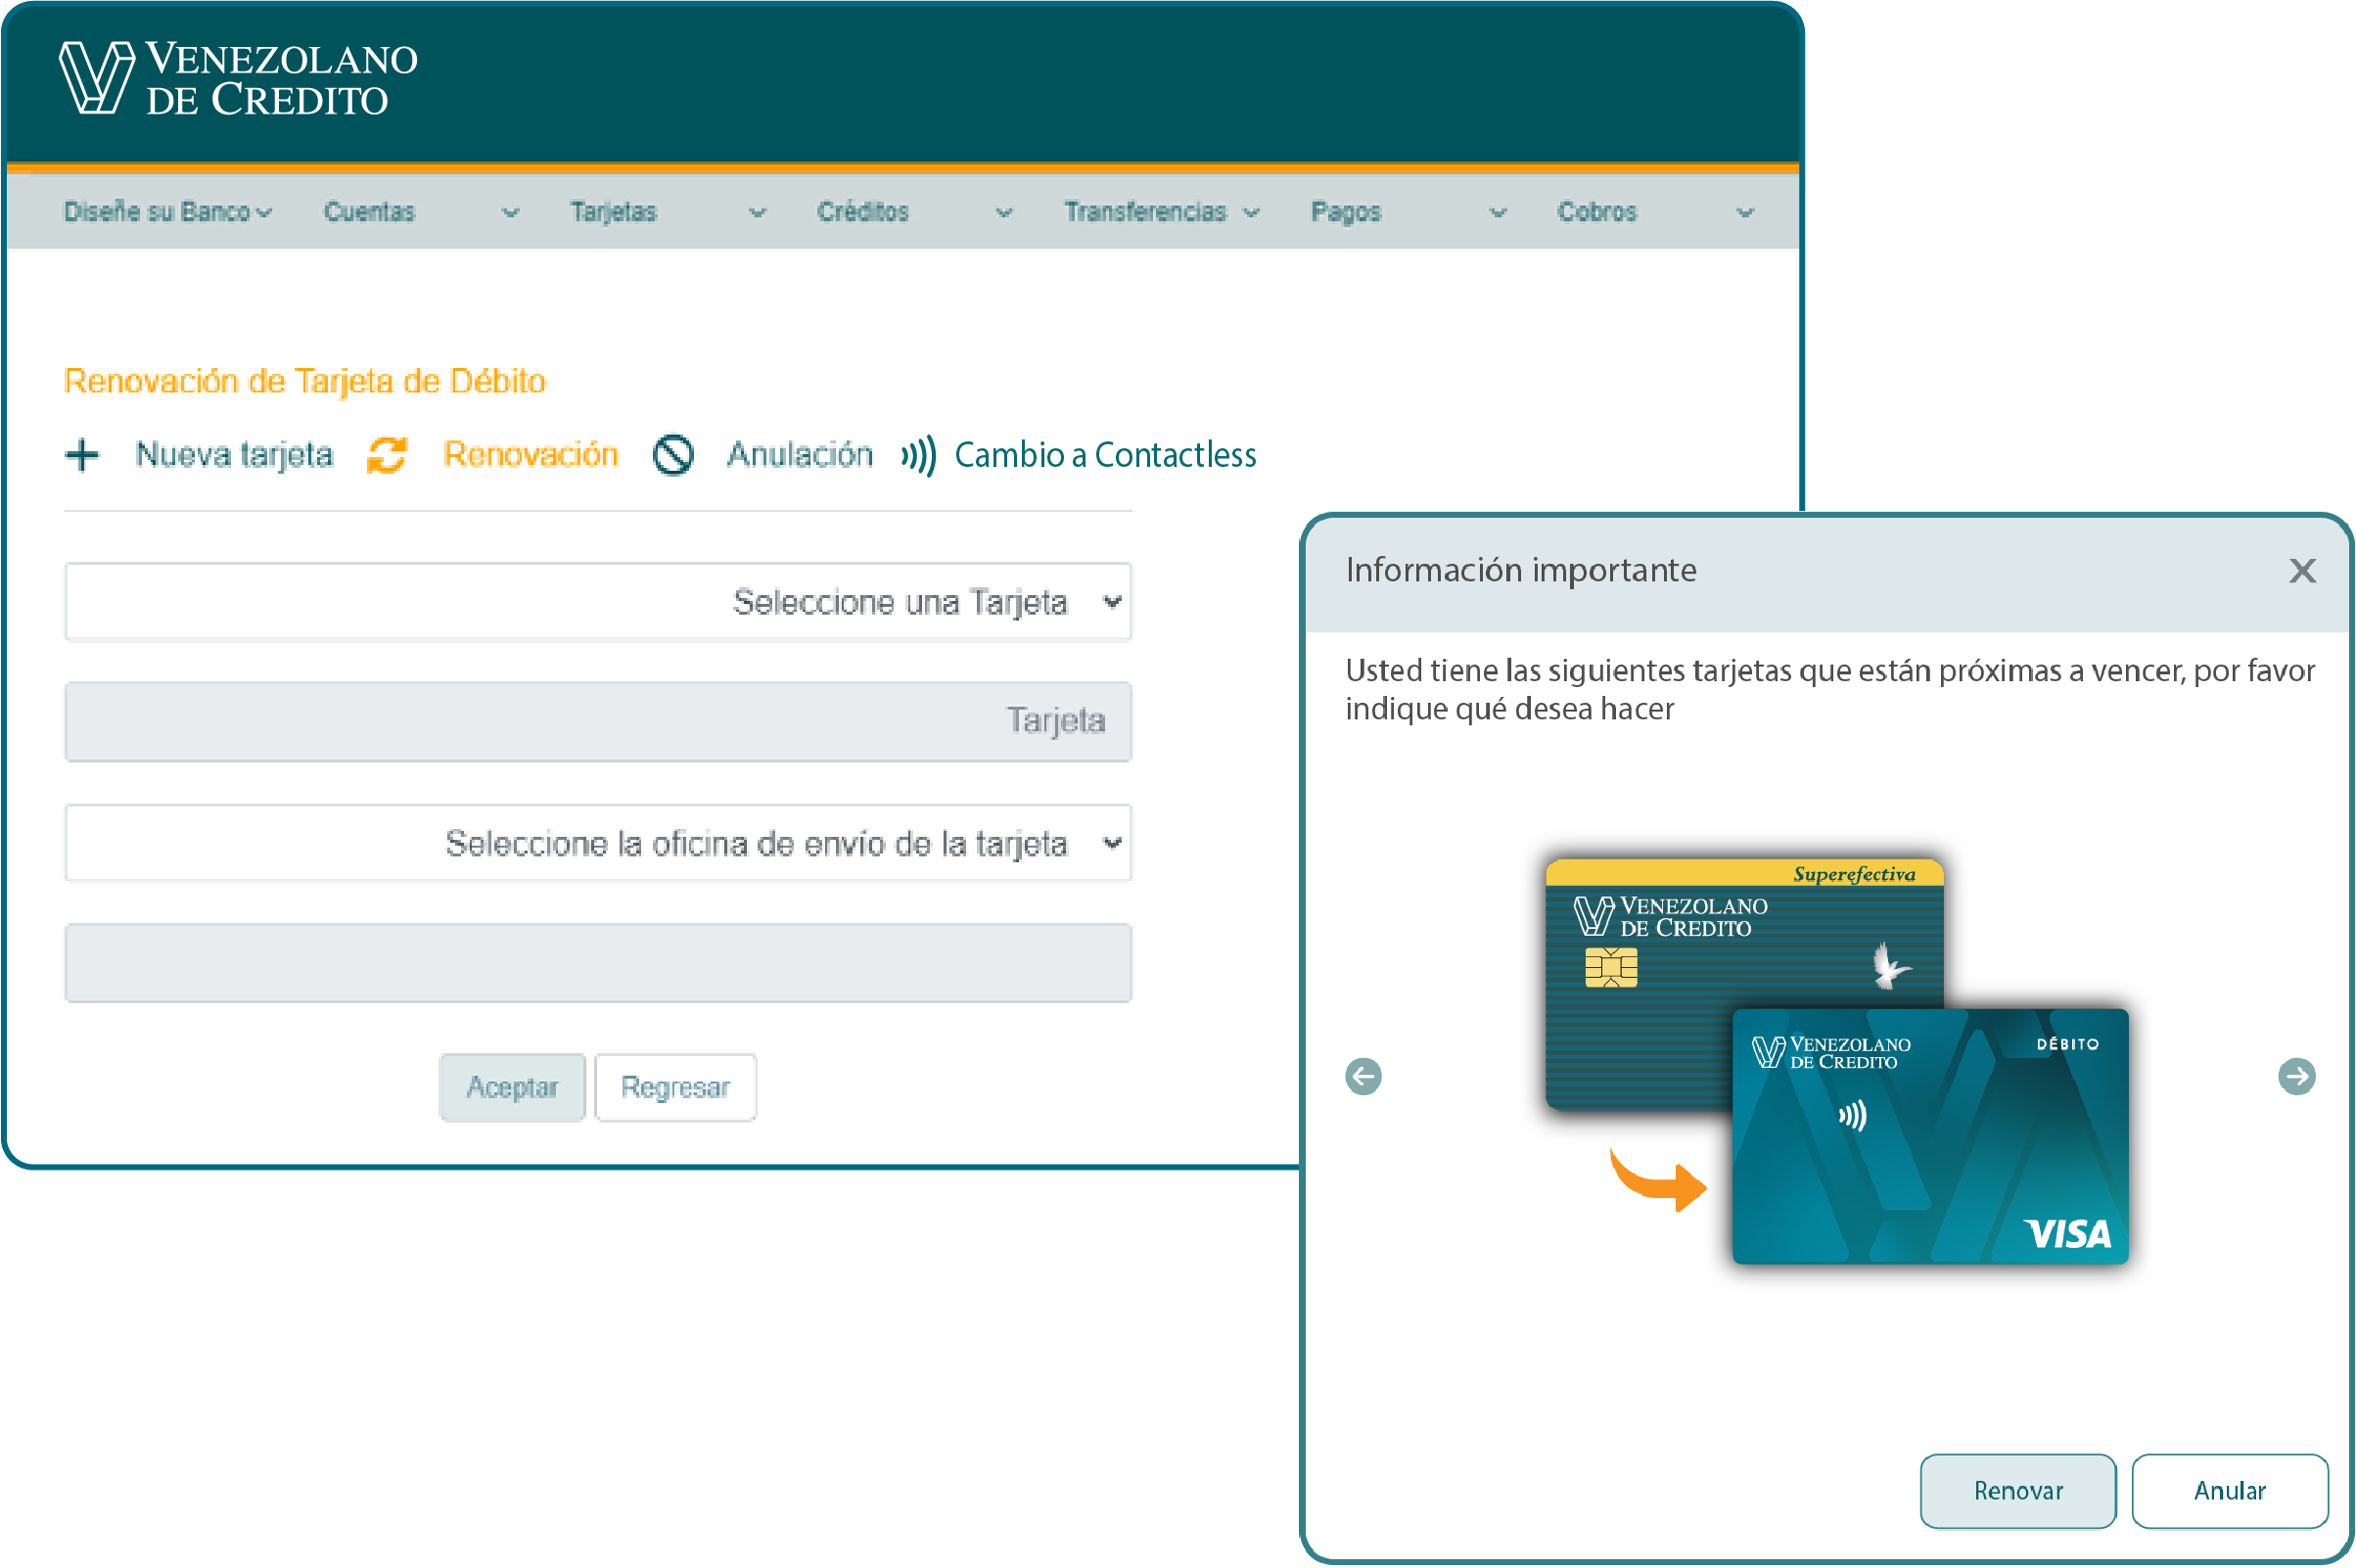2356x1568 pixels.
Task: Click the contactless waves icon
Action: pyautogui.click(x=918, y=456)
